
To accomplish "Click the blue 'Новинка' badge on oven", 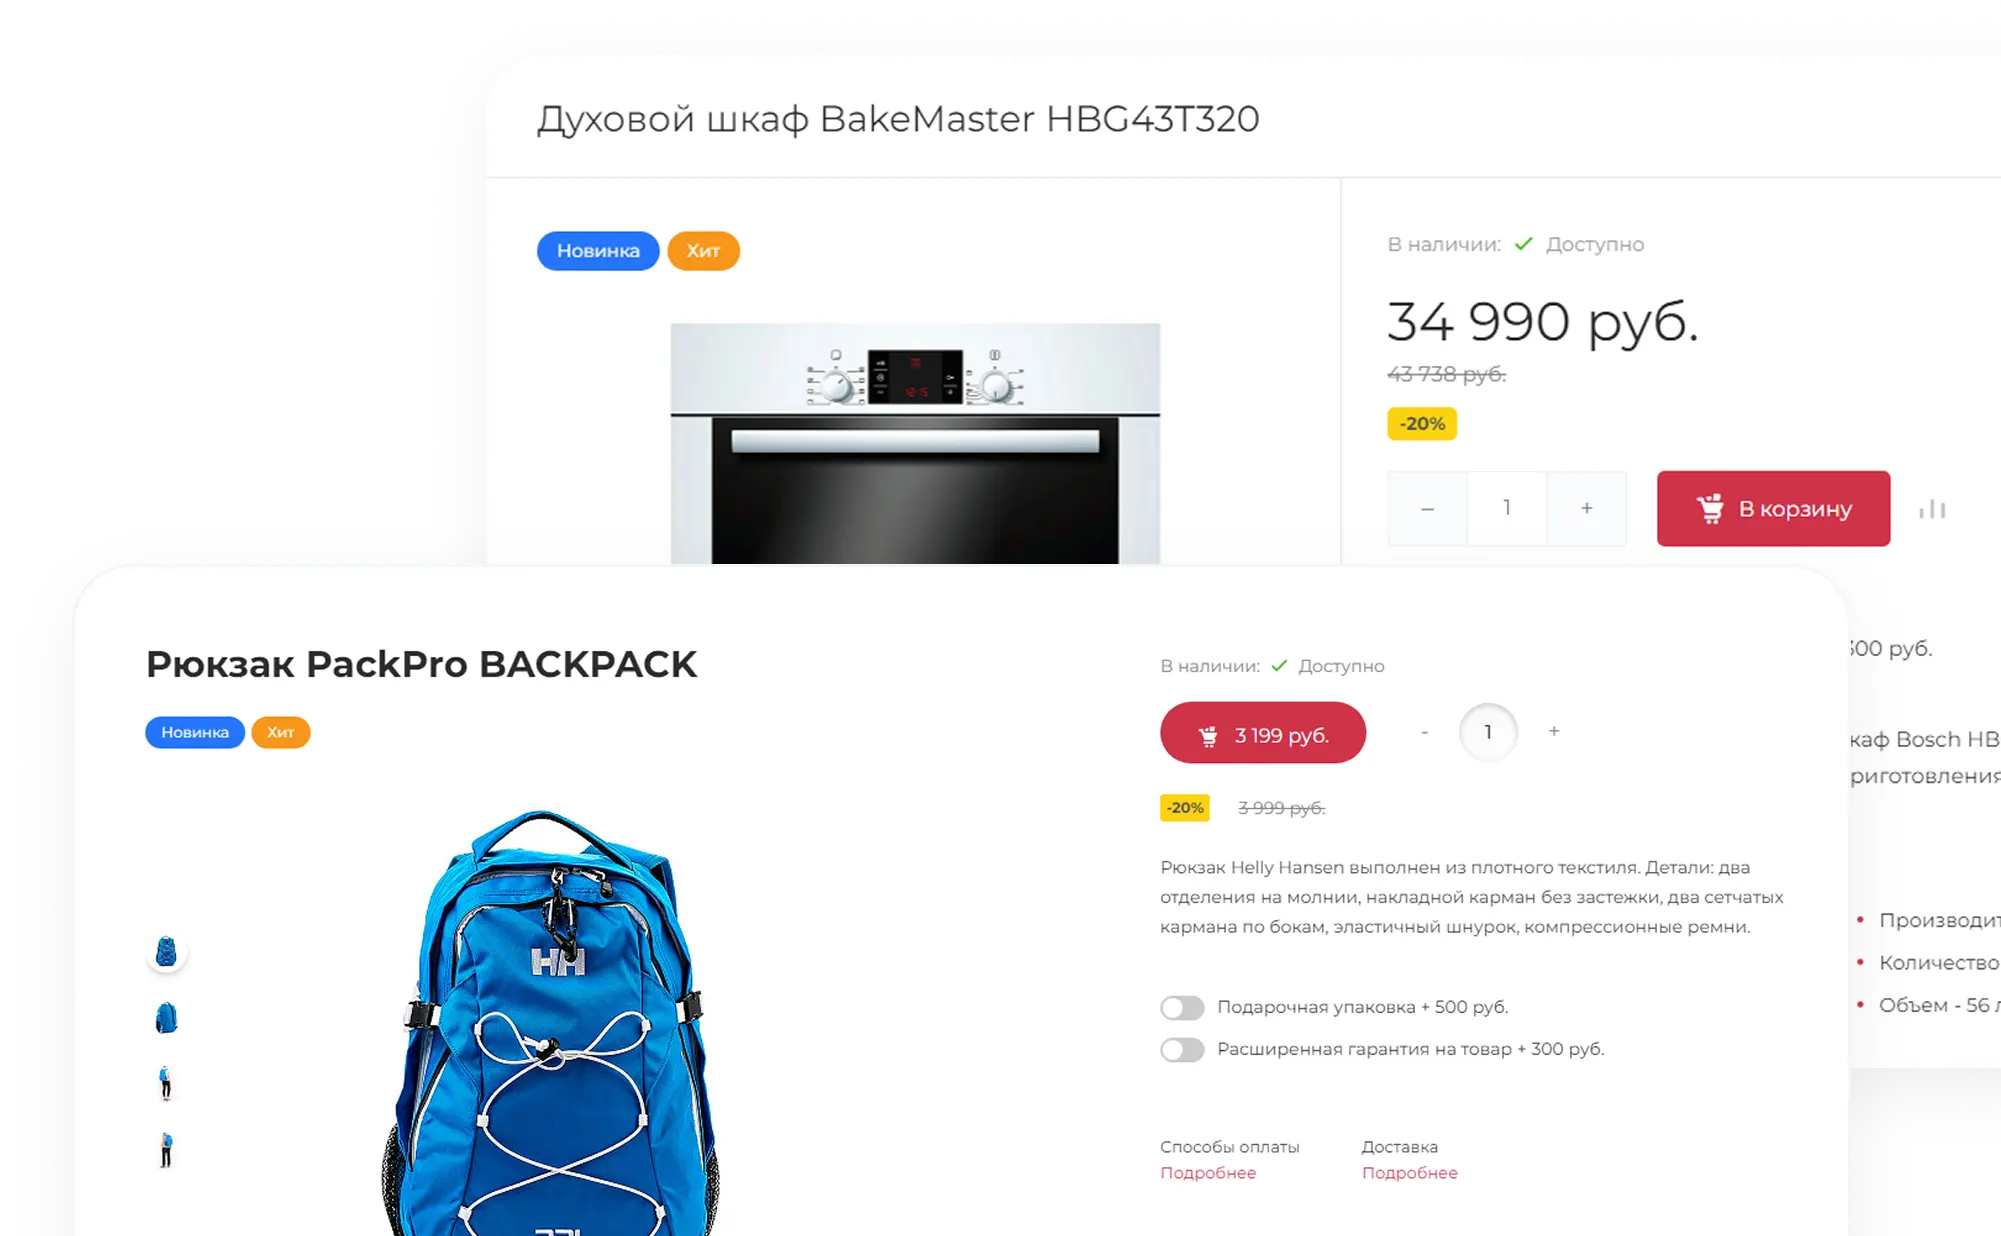I will [598, 251].
